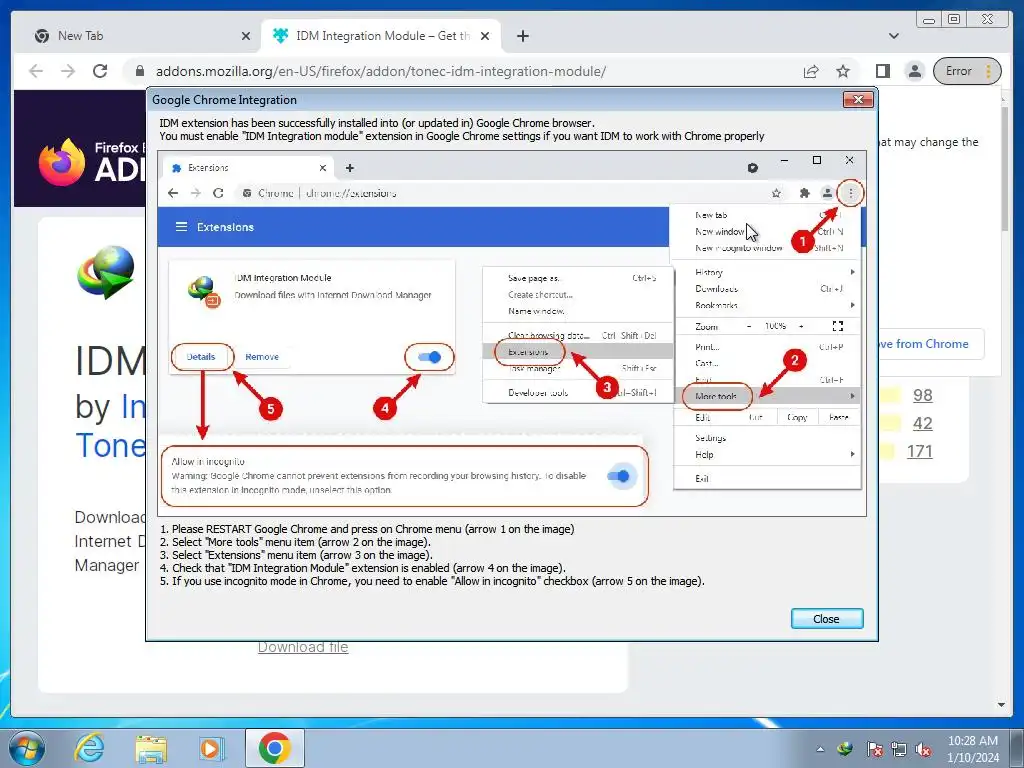
Task: Follow the Download file link
Action: 303,647
